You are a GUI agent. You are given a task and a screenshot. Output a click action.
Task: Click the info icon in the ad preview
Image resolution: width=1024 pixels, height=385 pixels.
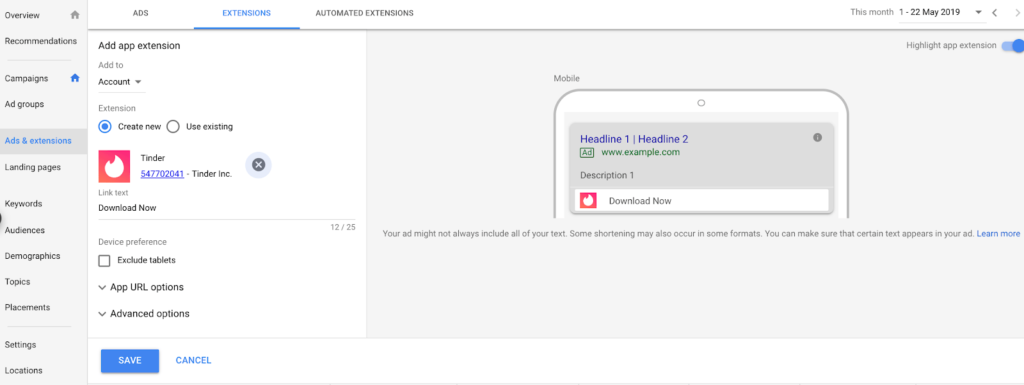[x=817, y=138]
